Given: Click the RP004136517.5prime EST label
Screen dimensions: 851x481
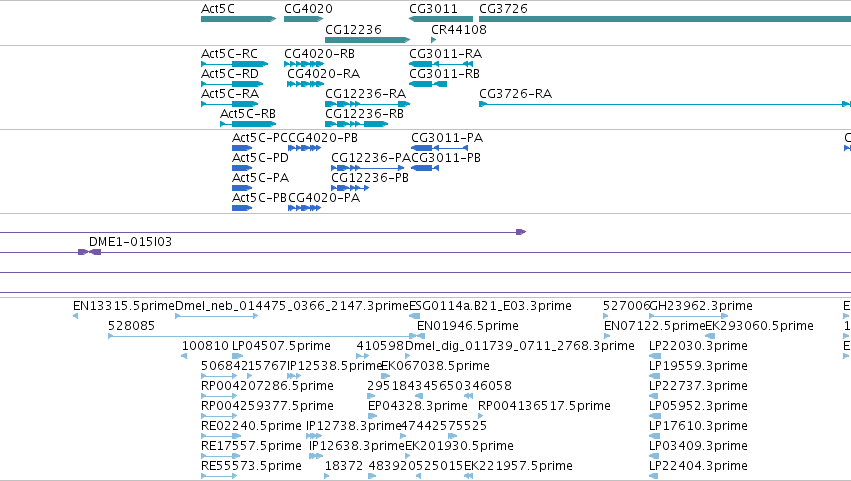Looking at the screenshot, I should point(544,407).
